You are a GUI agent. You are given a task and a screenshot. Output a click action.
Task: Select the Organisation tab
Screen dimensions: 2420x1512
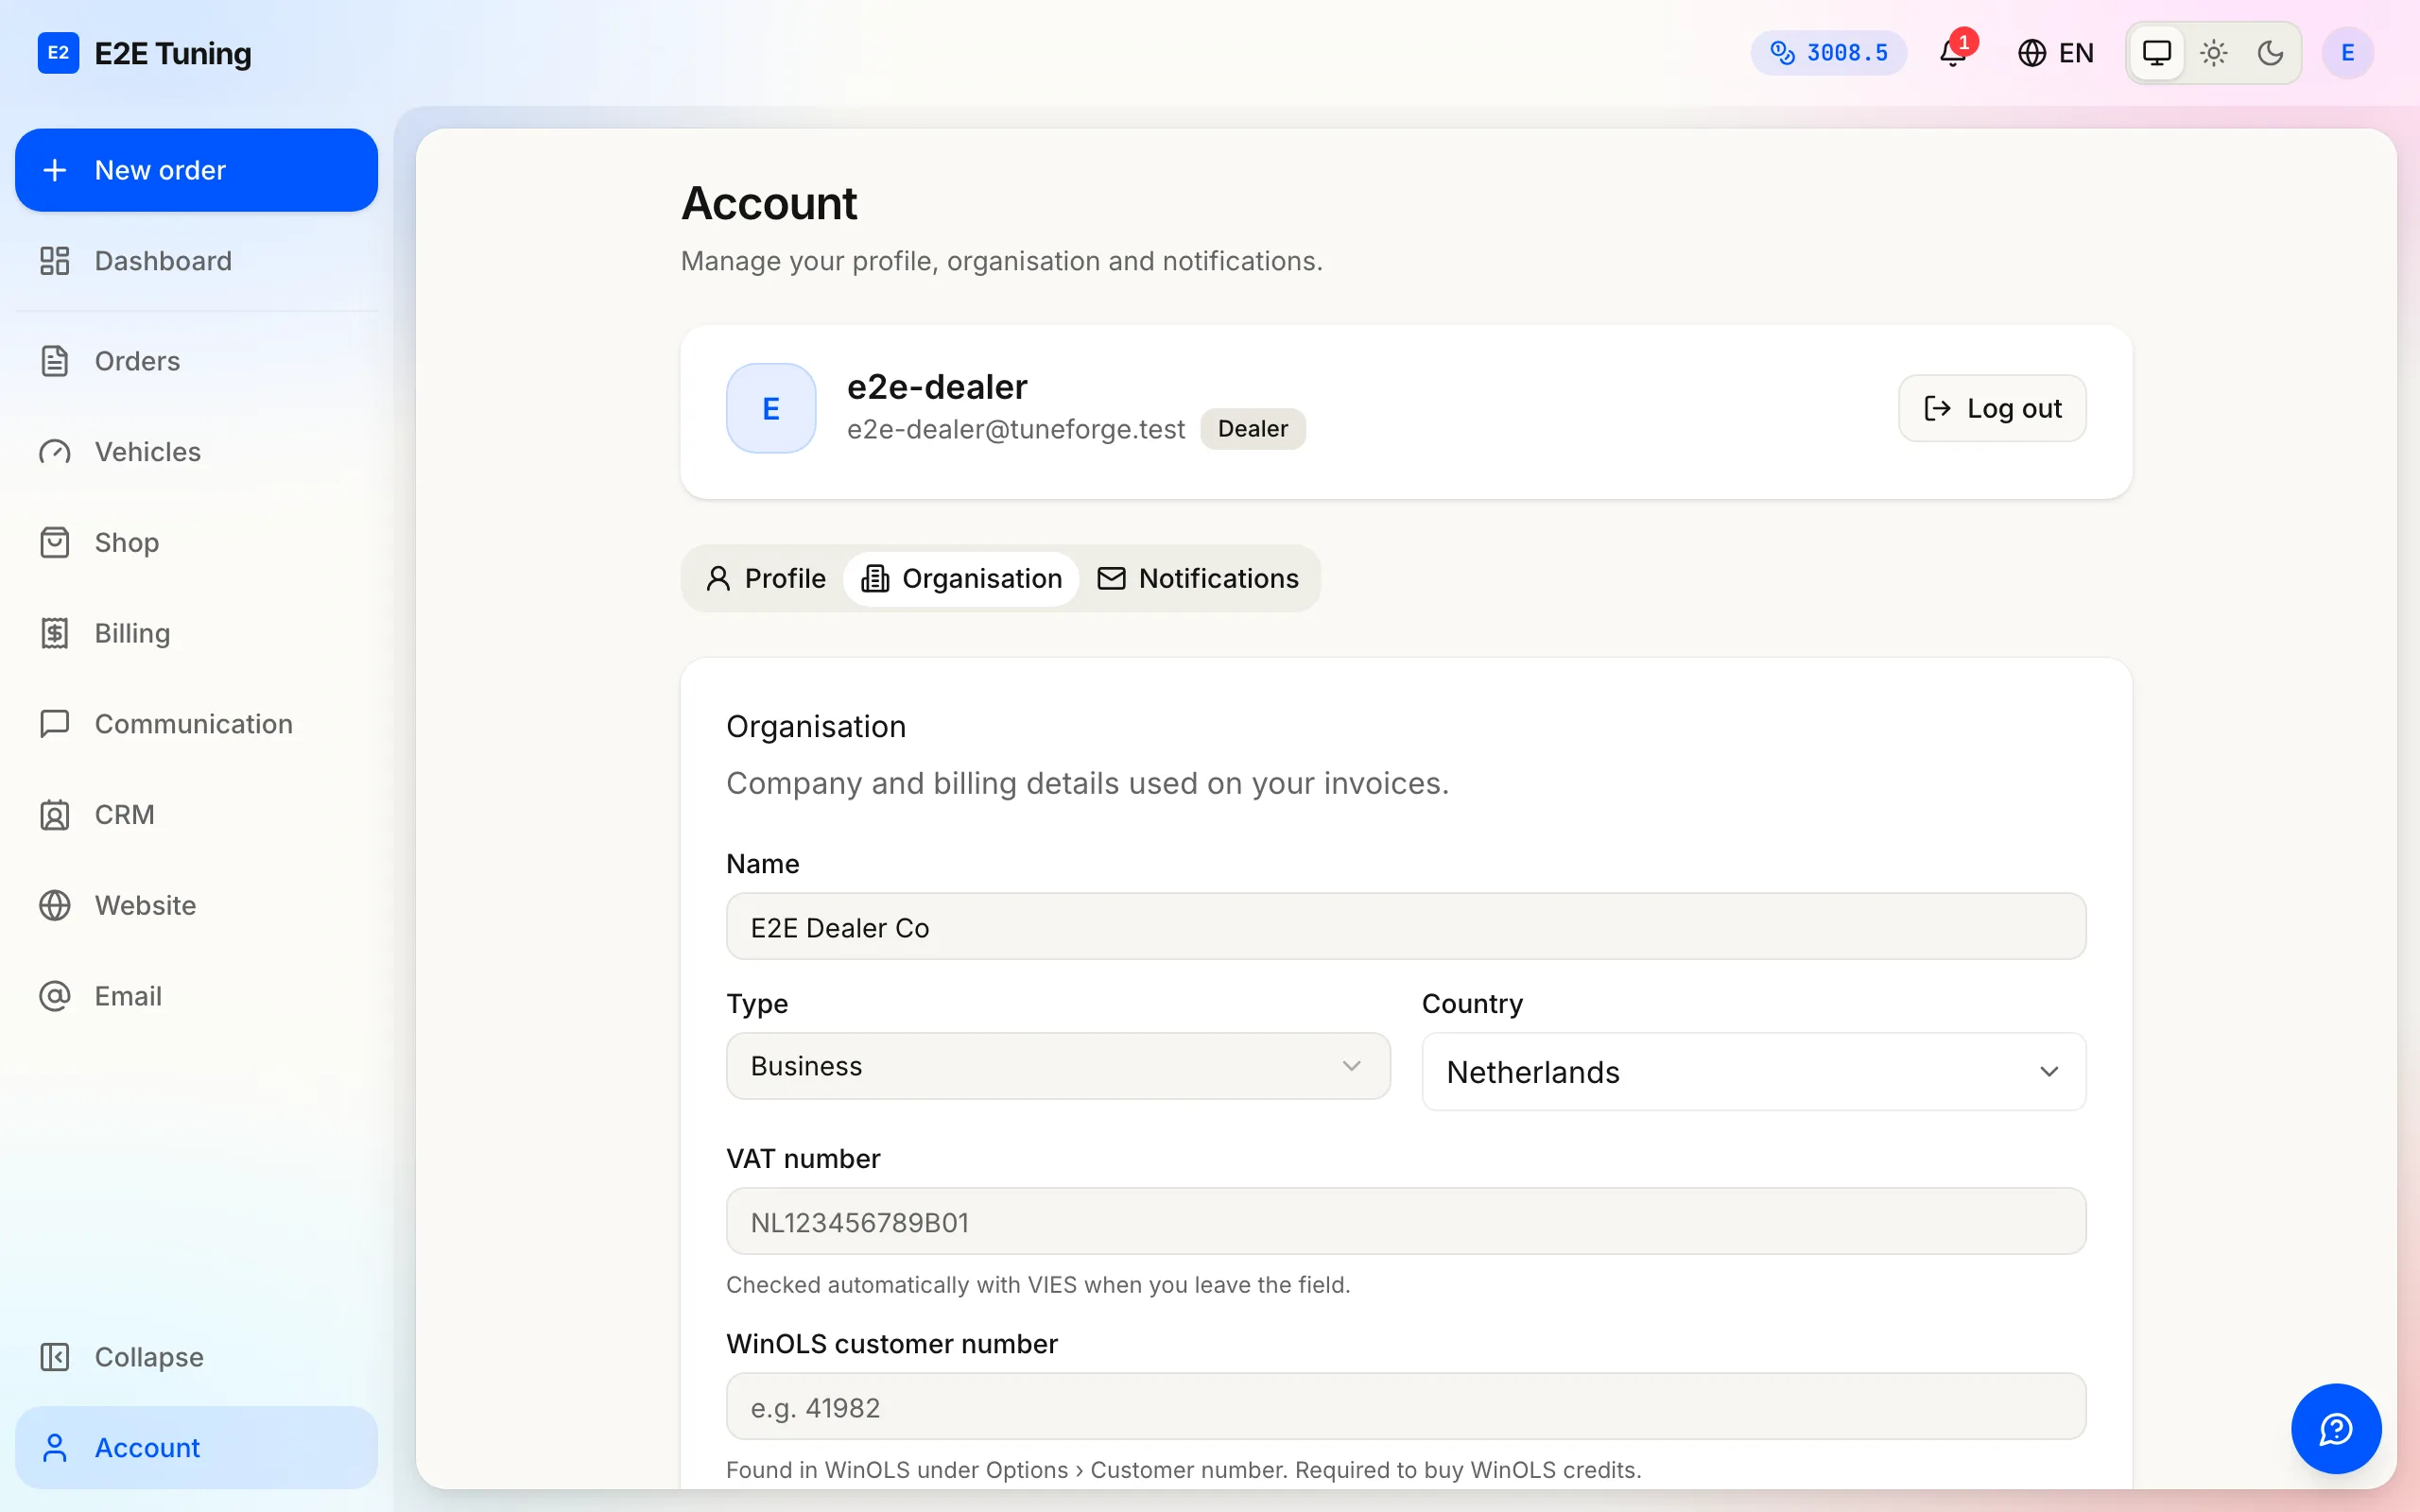point(961,579)
